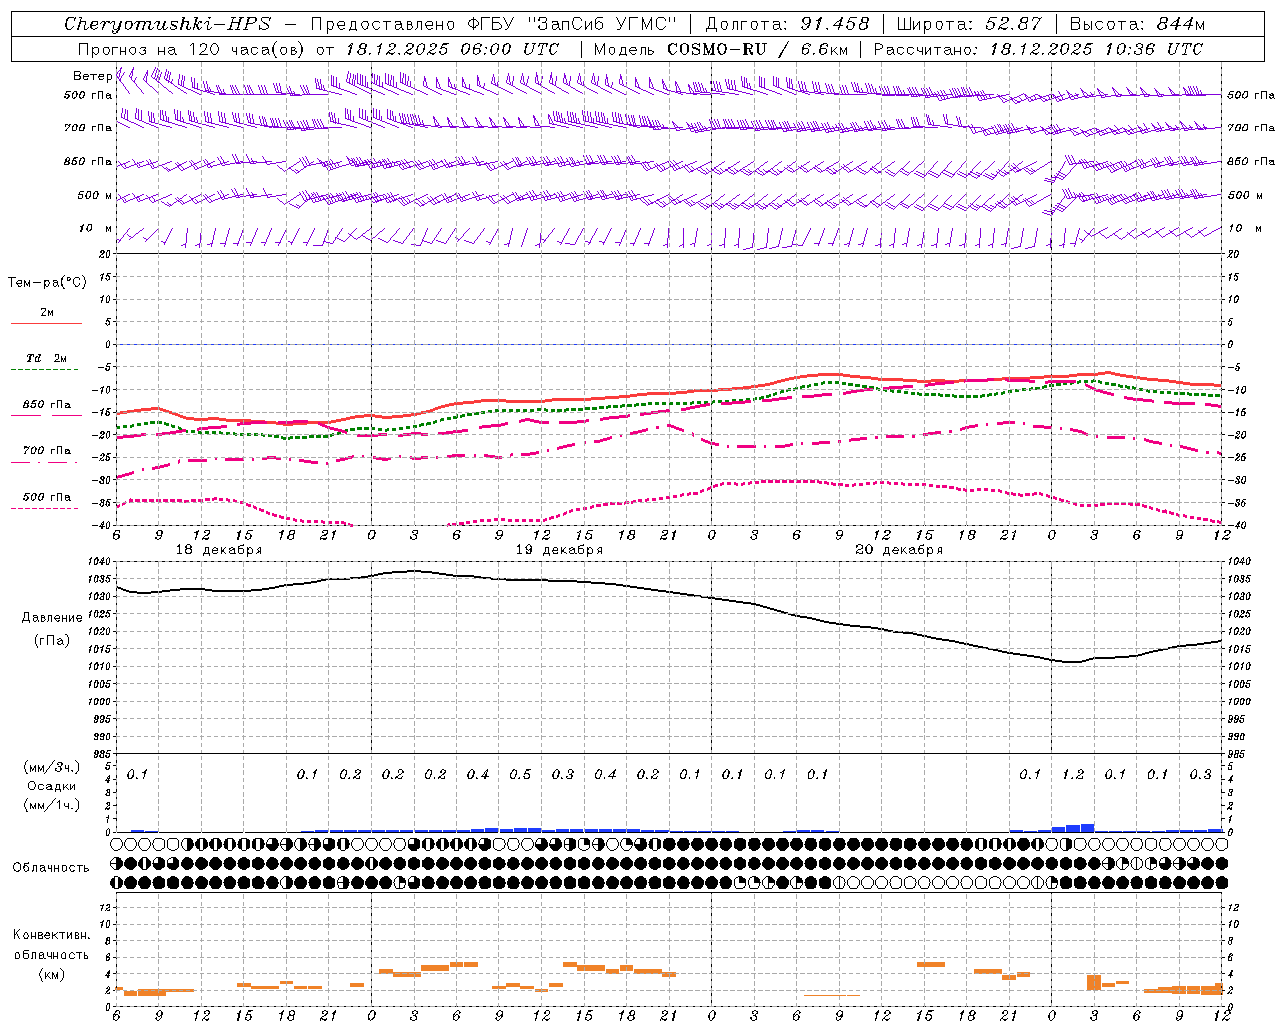Click "Прогноз на 120 часа(ов)" header text
Screen dimensions: 1280x1024
[193, 49]
